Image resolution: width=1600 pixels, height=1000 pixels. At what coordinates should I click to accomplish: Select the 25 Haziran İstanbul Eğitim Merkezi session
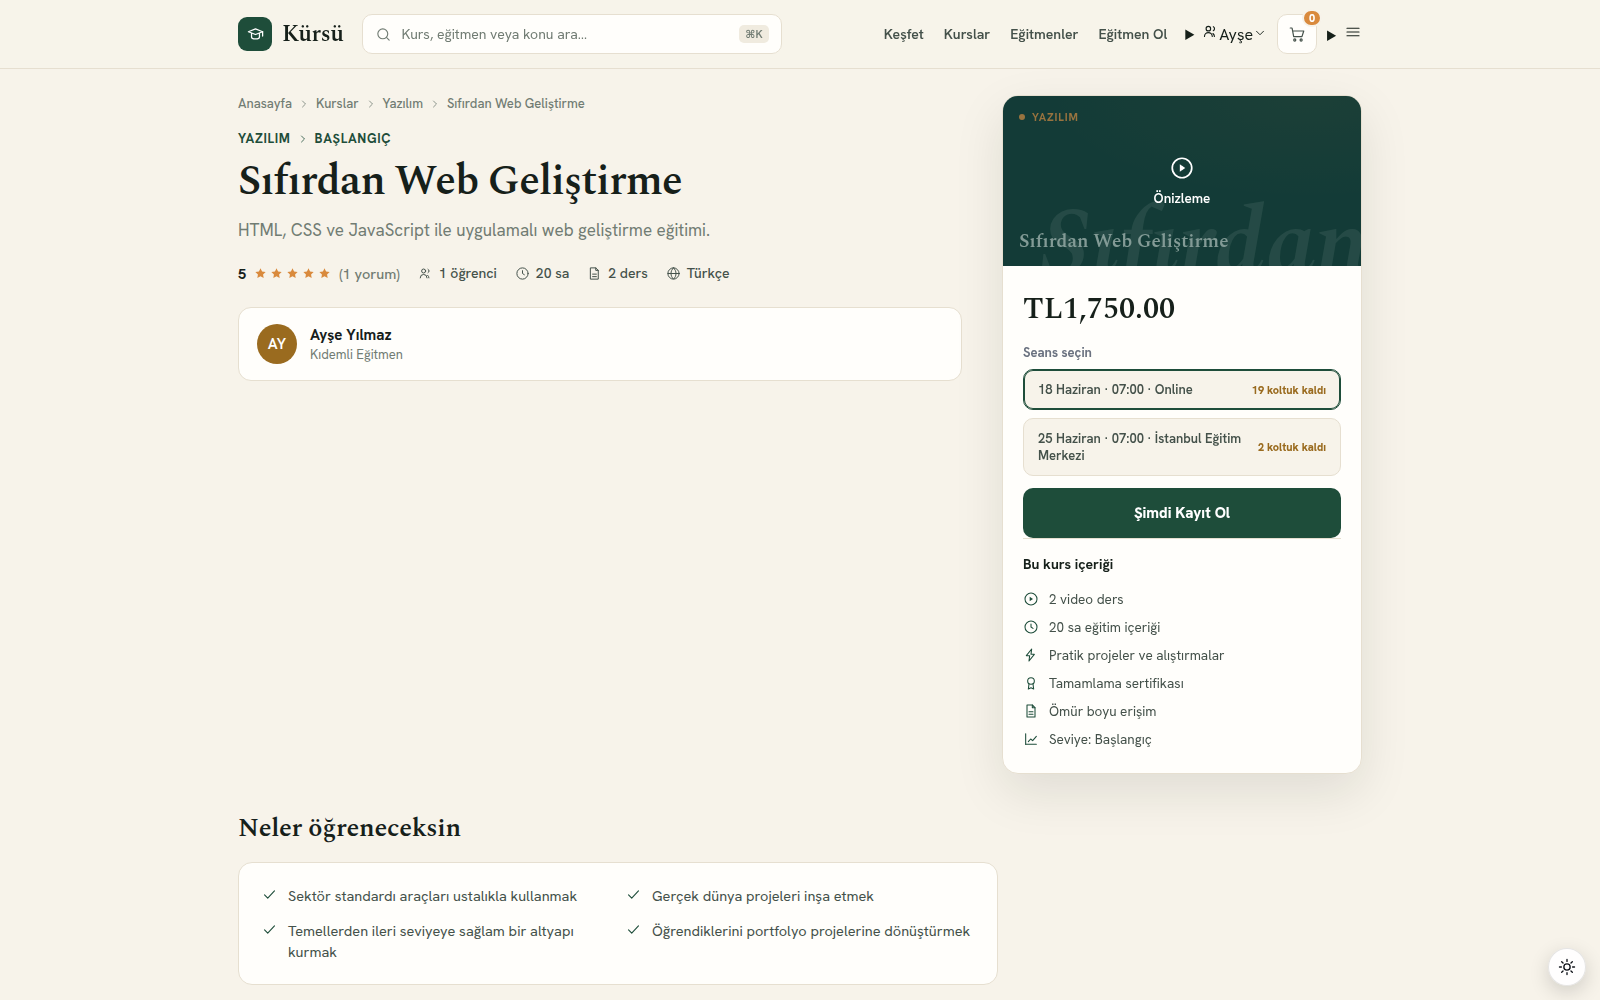(1182, 447)
